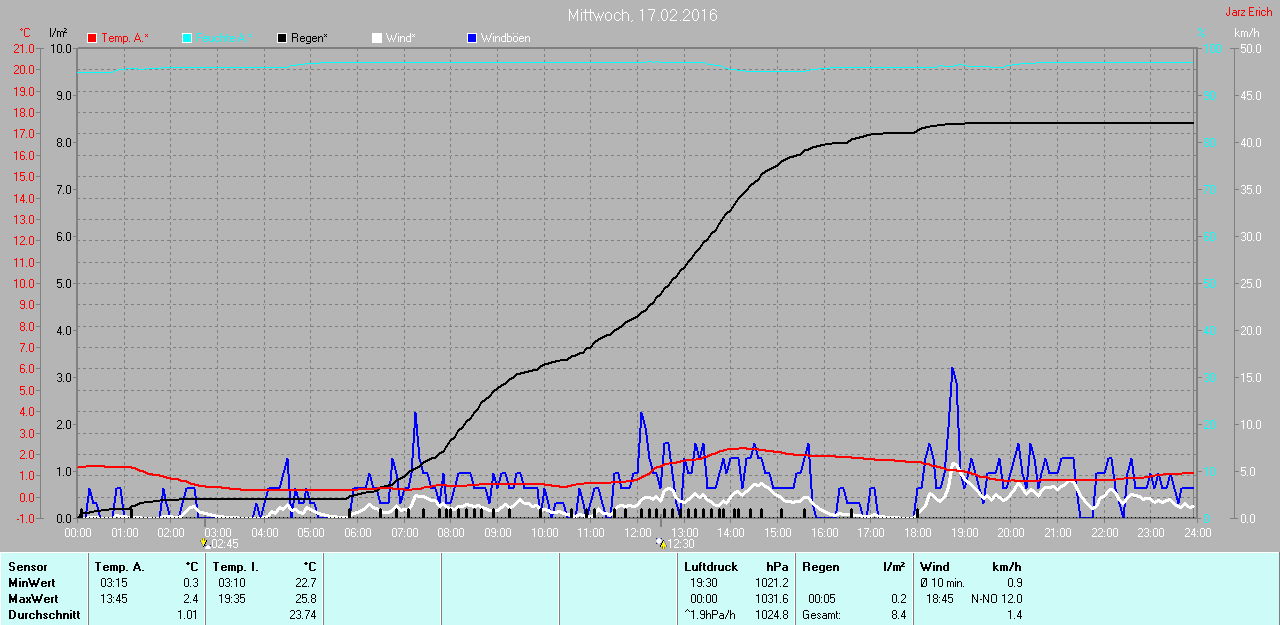Click the black Regen legend swatch
This screenshot has height=625, width=1280.
click(283, 38)
